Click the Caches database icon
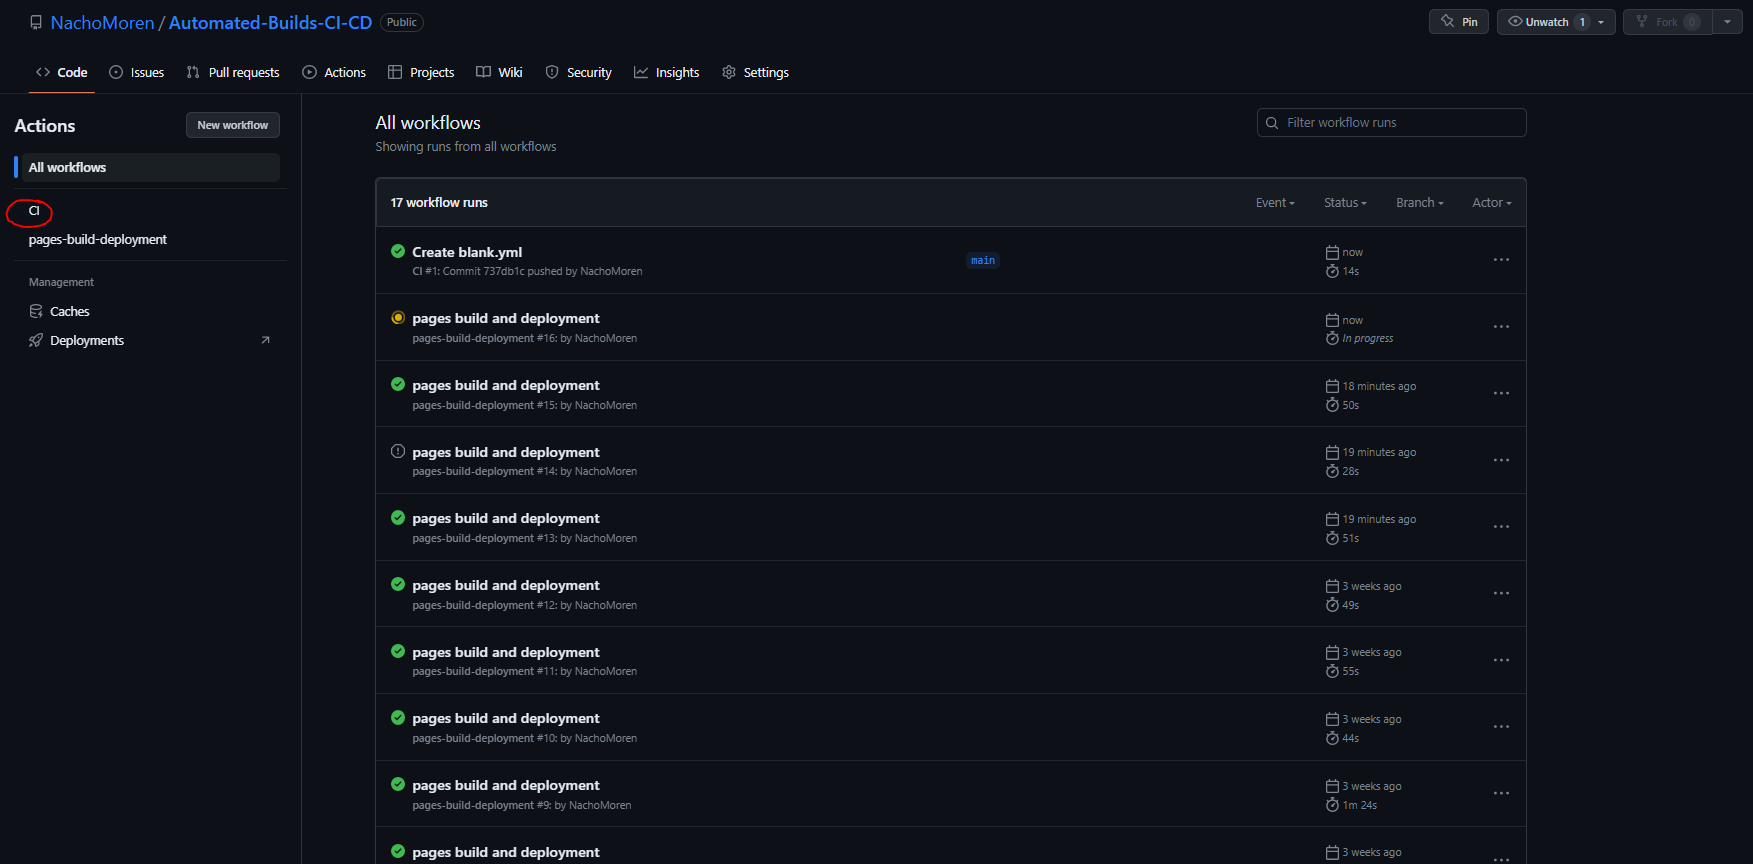This screenshot has height=864, width=1753. [36, 311]
